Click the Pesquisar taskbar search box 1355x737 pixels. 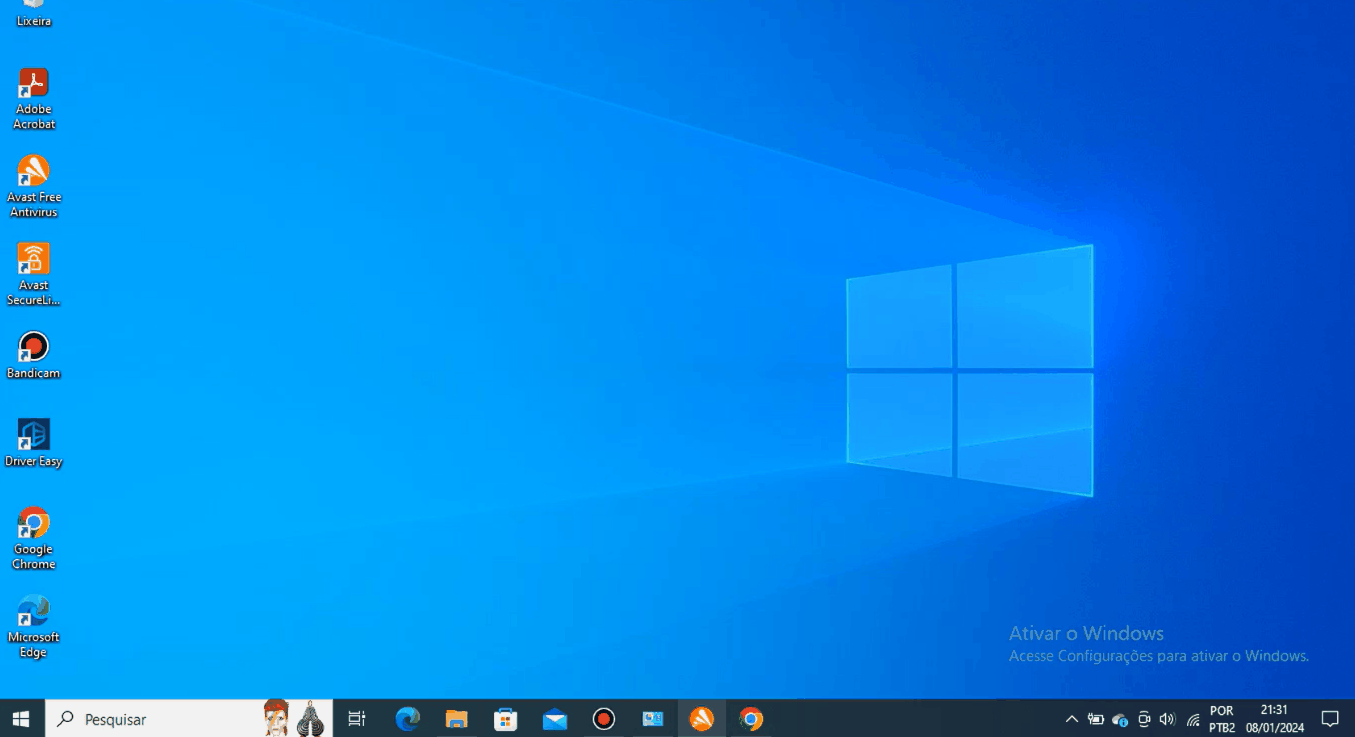189,719
